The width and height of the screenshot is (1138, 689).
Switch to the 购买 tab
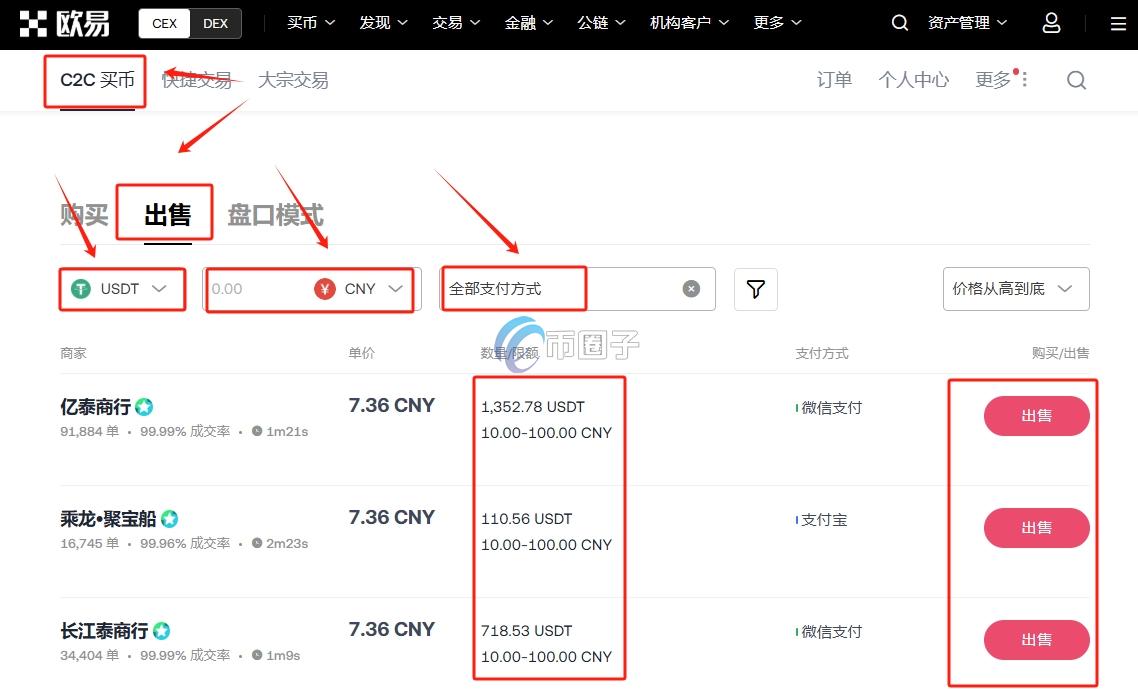[84, 213]
